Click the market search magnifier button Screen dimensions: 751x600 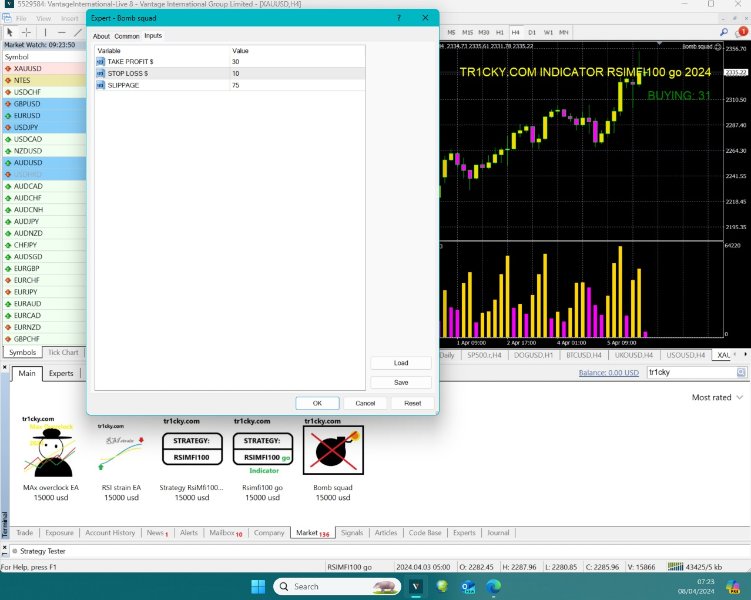pyautogui.click(x=741, y=372)
